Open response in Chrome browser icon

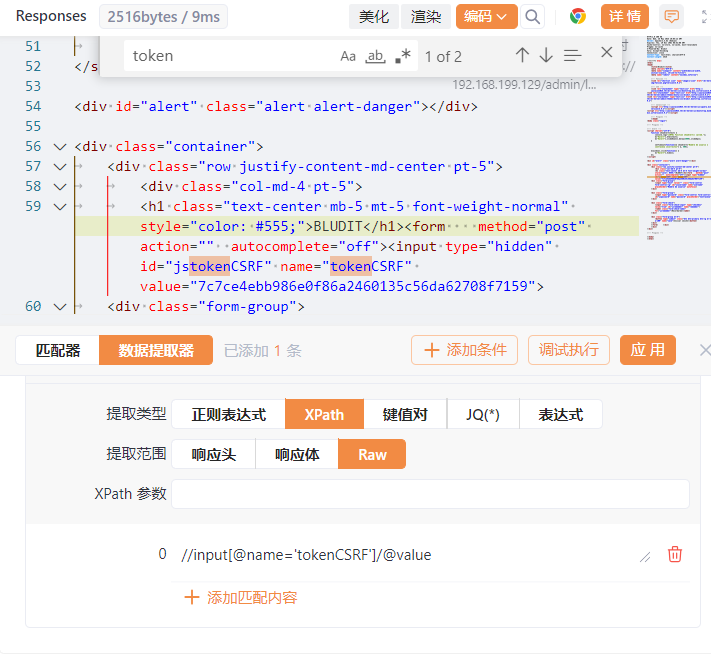click(578, 16)
